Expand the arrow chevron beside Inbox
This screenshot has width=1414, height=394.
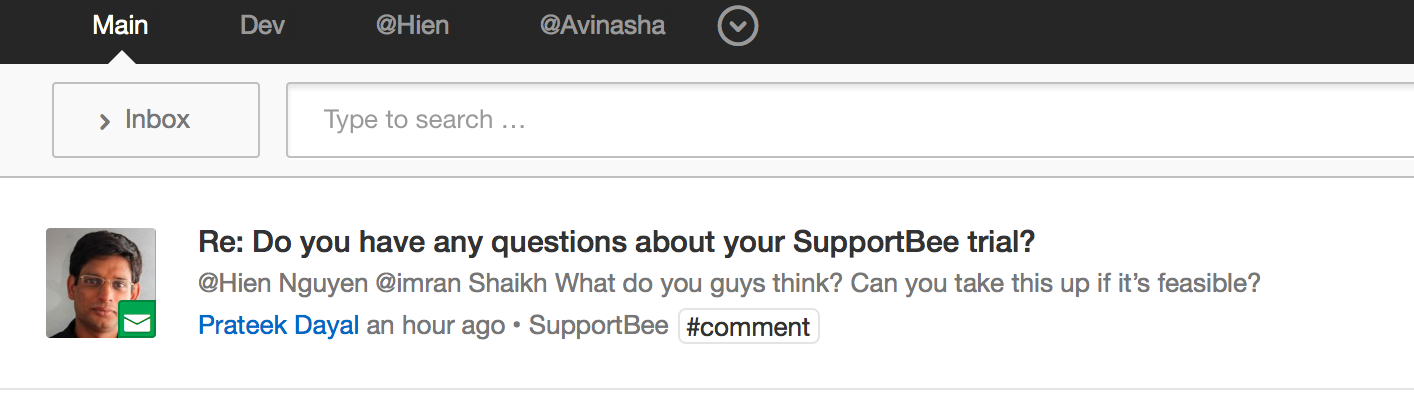coord(105,122)
